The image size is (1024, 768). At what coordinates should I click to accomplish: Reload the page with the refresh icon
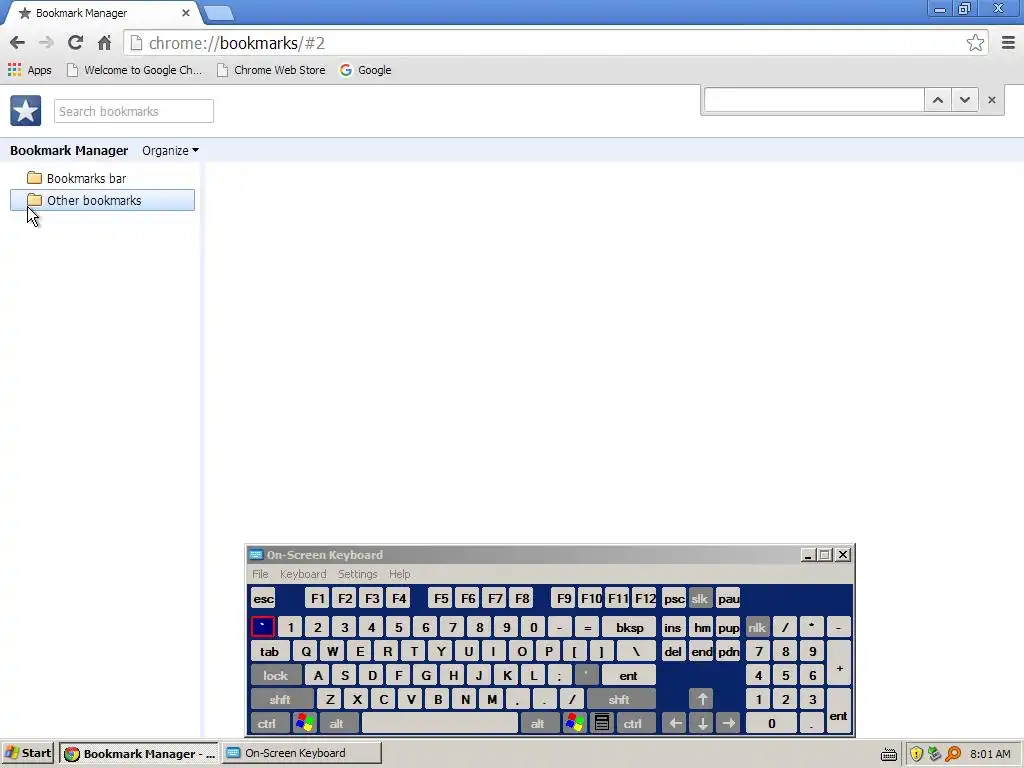[75, 43]
